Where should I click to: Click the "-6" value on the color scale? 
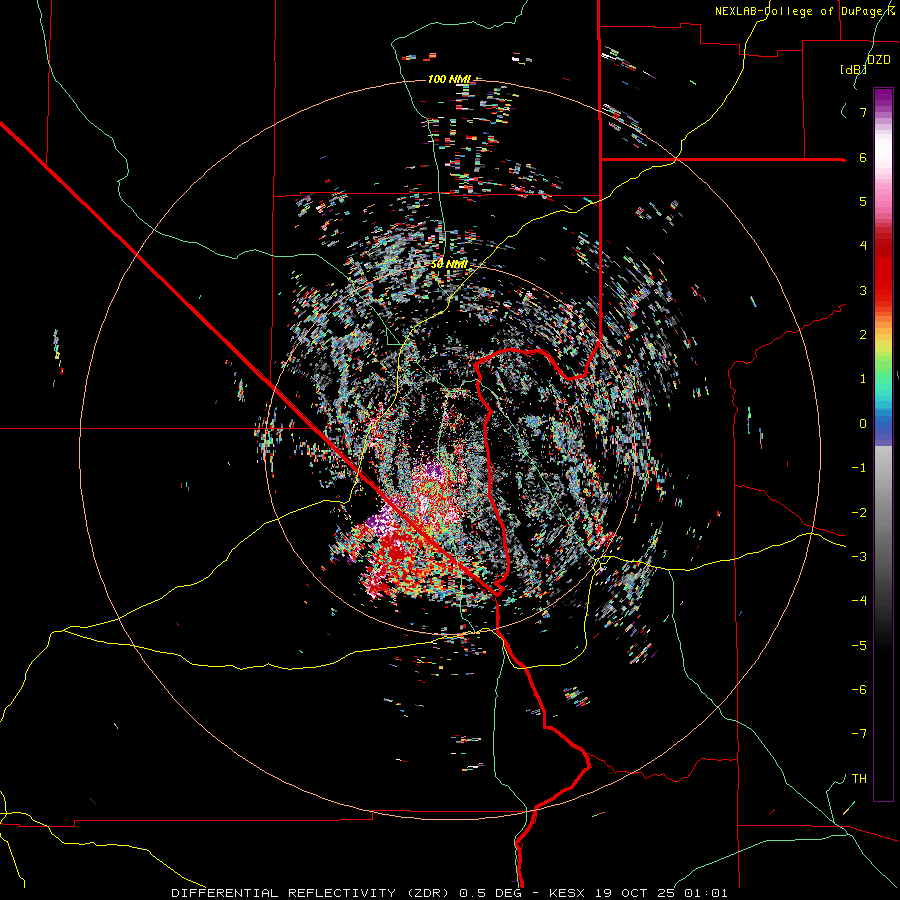point(859,690)
